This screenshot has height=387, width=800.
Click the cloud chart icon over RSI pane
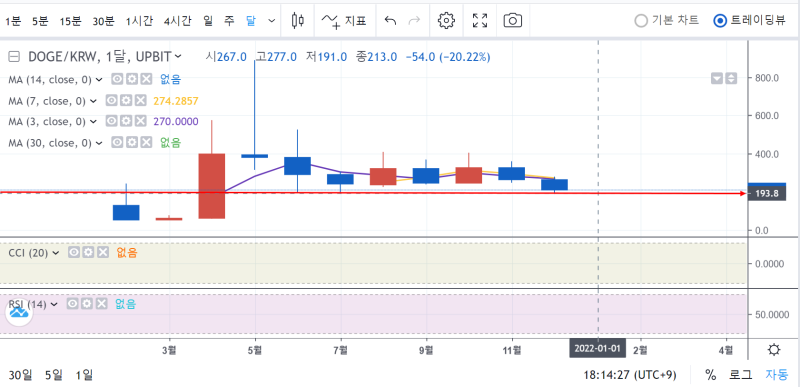pos(19,313)
